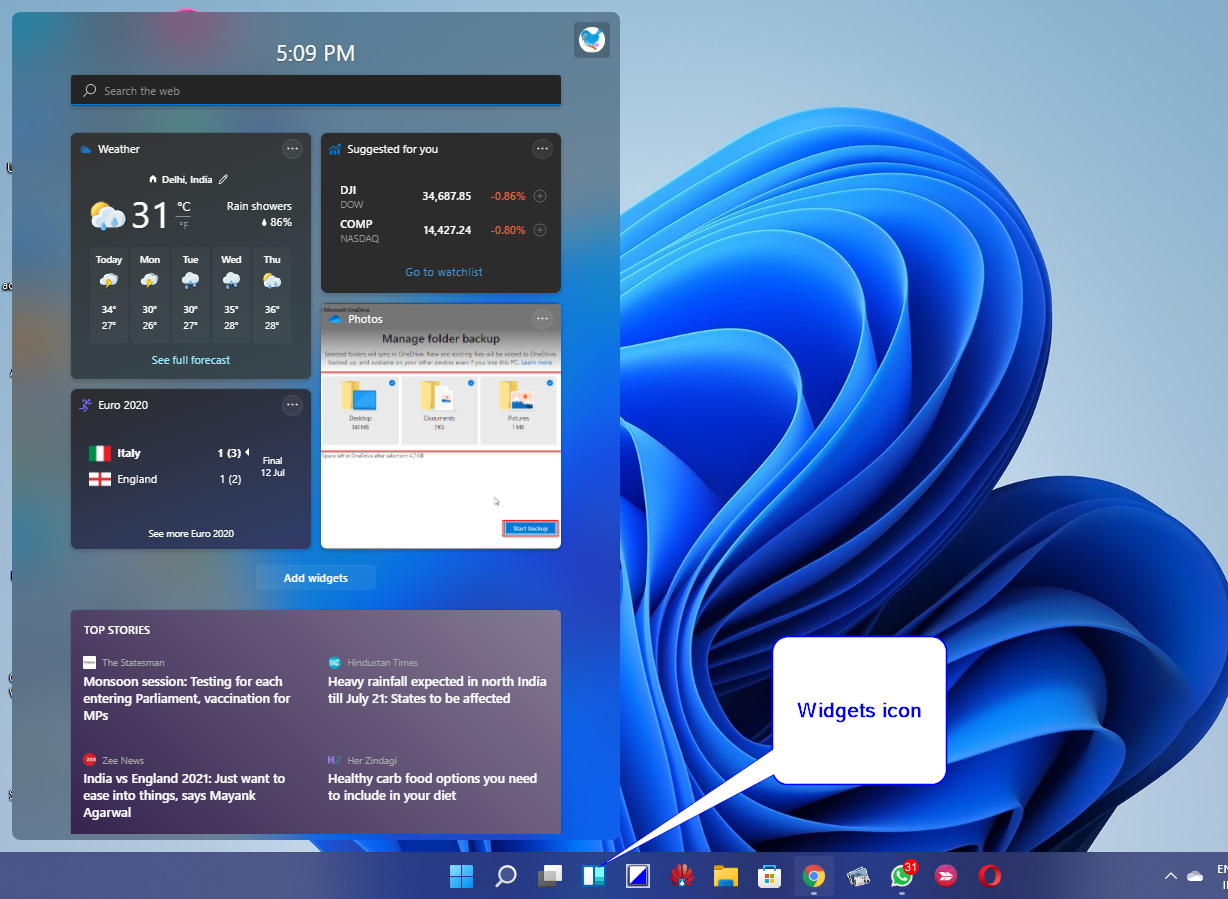1228x899 pixels.
Task: Switch temperature to Fahrenheit unit
Action: click(184, 224)
